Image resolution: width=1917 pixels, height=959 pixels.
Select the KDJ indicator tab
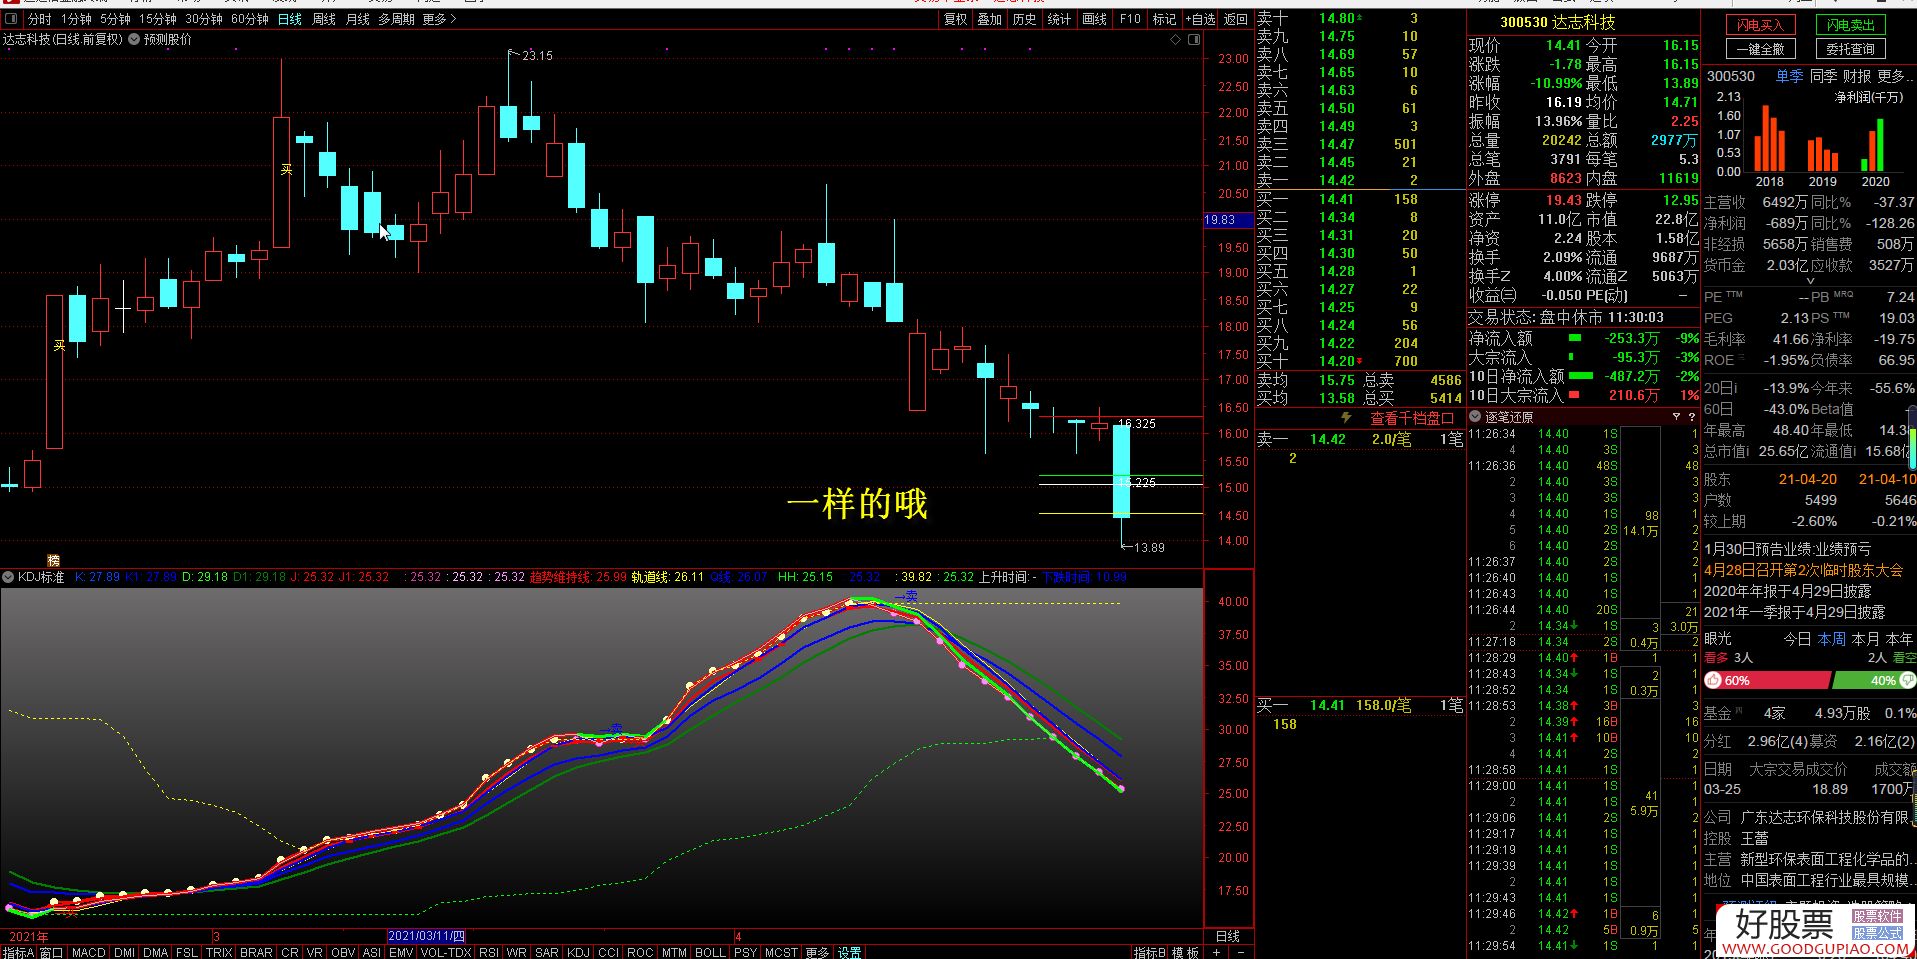tap(578, 952)
